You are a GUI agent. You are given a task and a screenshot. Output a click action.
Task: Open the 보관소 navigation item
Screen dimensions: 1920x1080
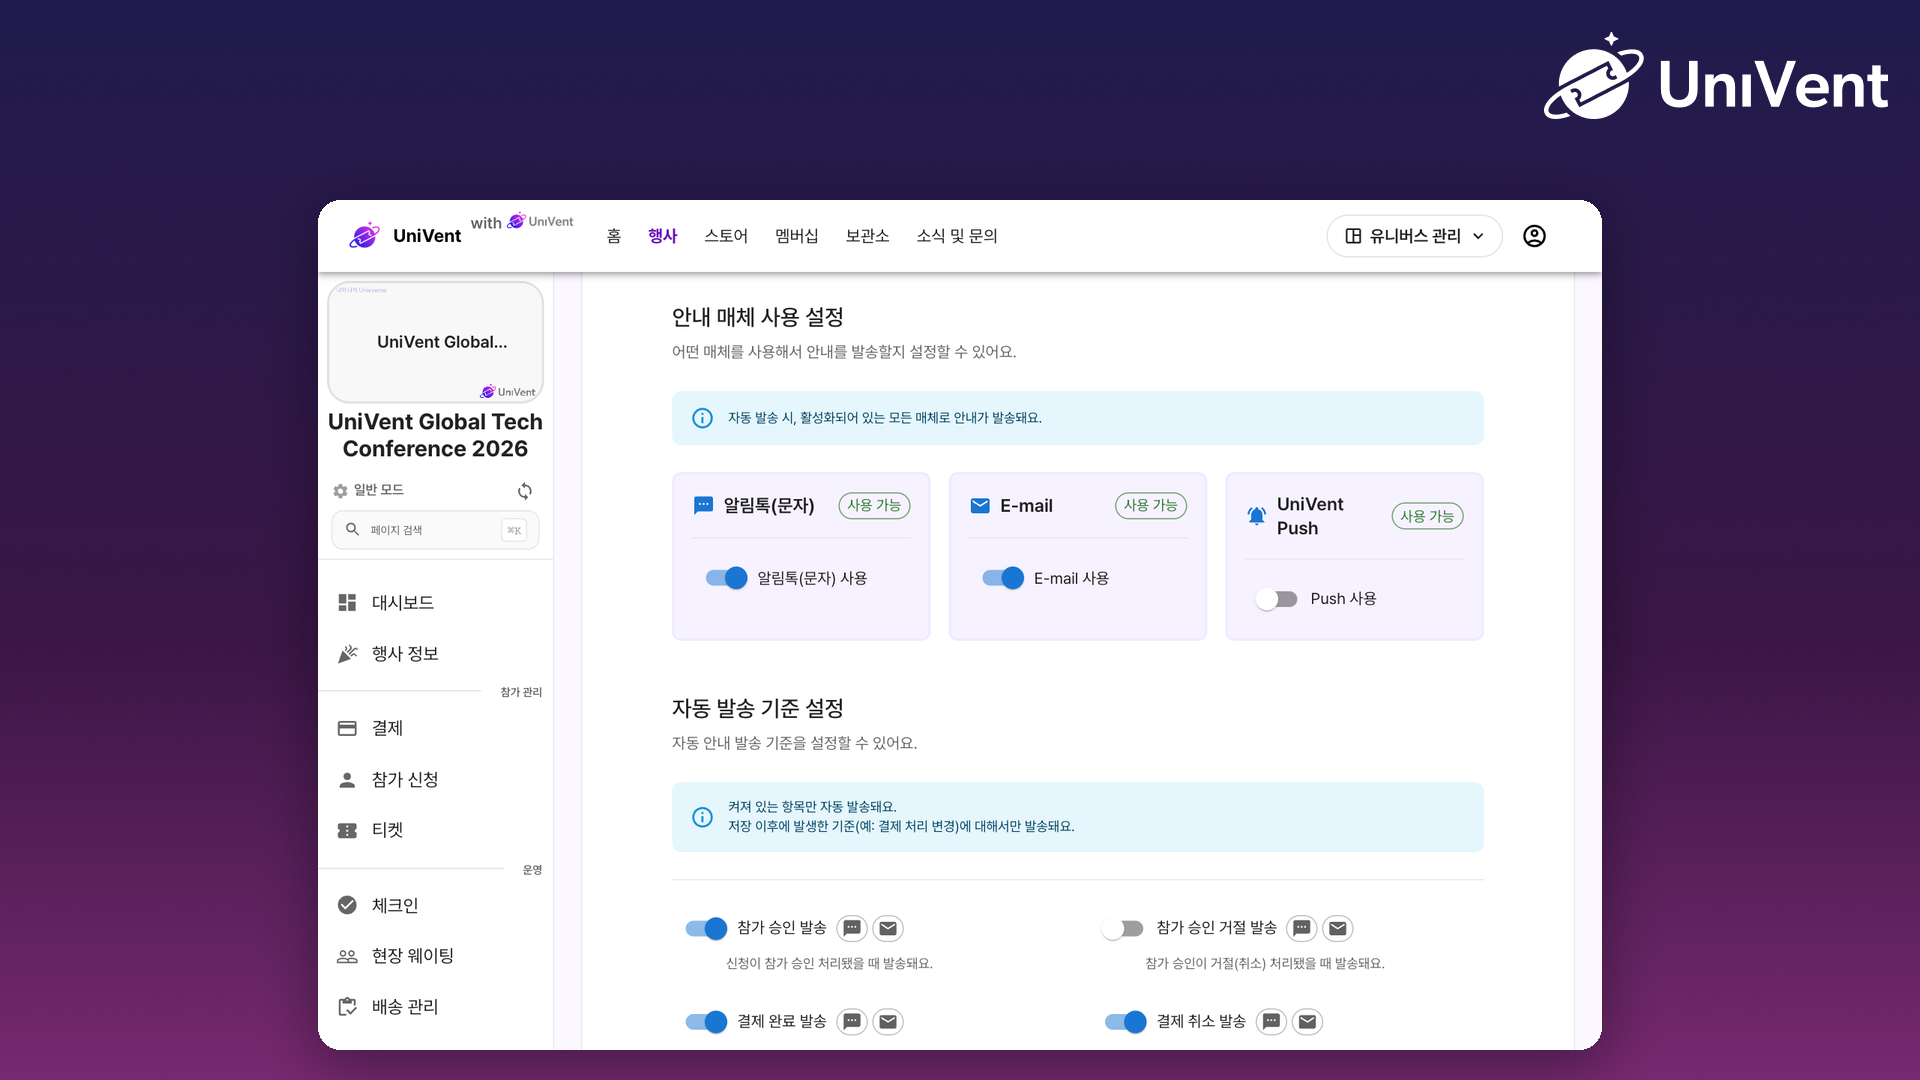click(x=867, y=236)
